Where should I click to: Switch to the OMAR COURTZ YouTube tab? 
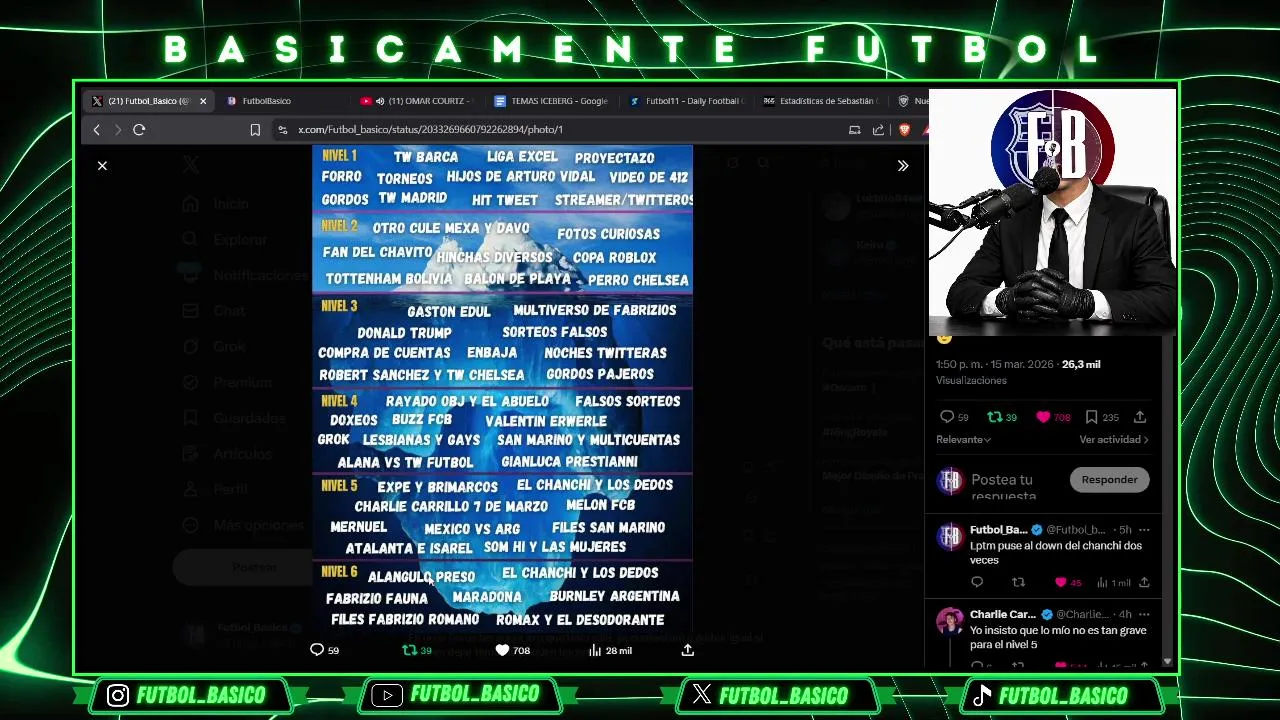click(x=418, y=101)
